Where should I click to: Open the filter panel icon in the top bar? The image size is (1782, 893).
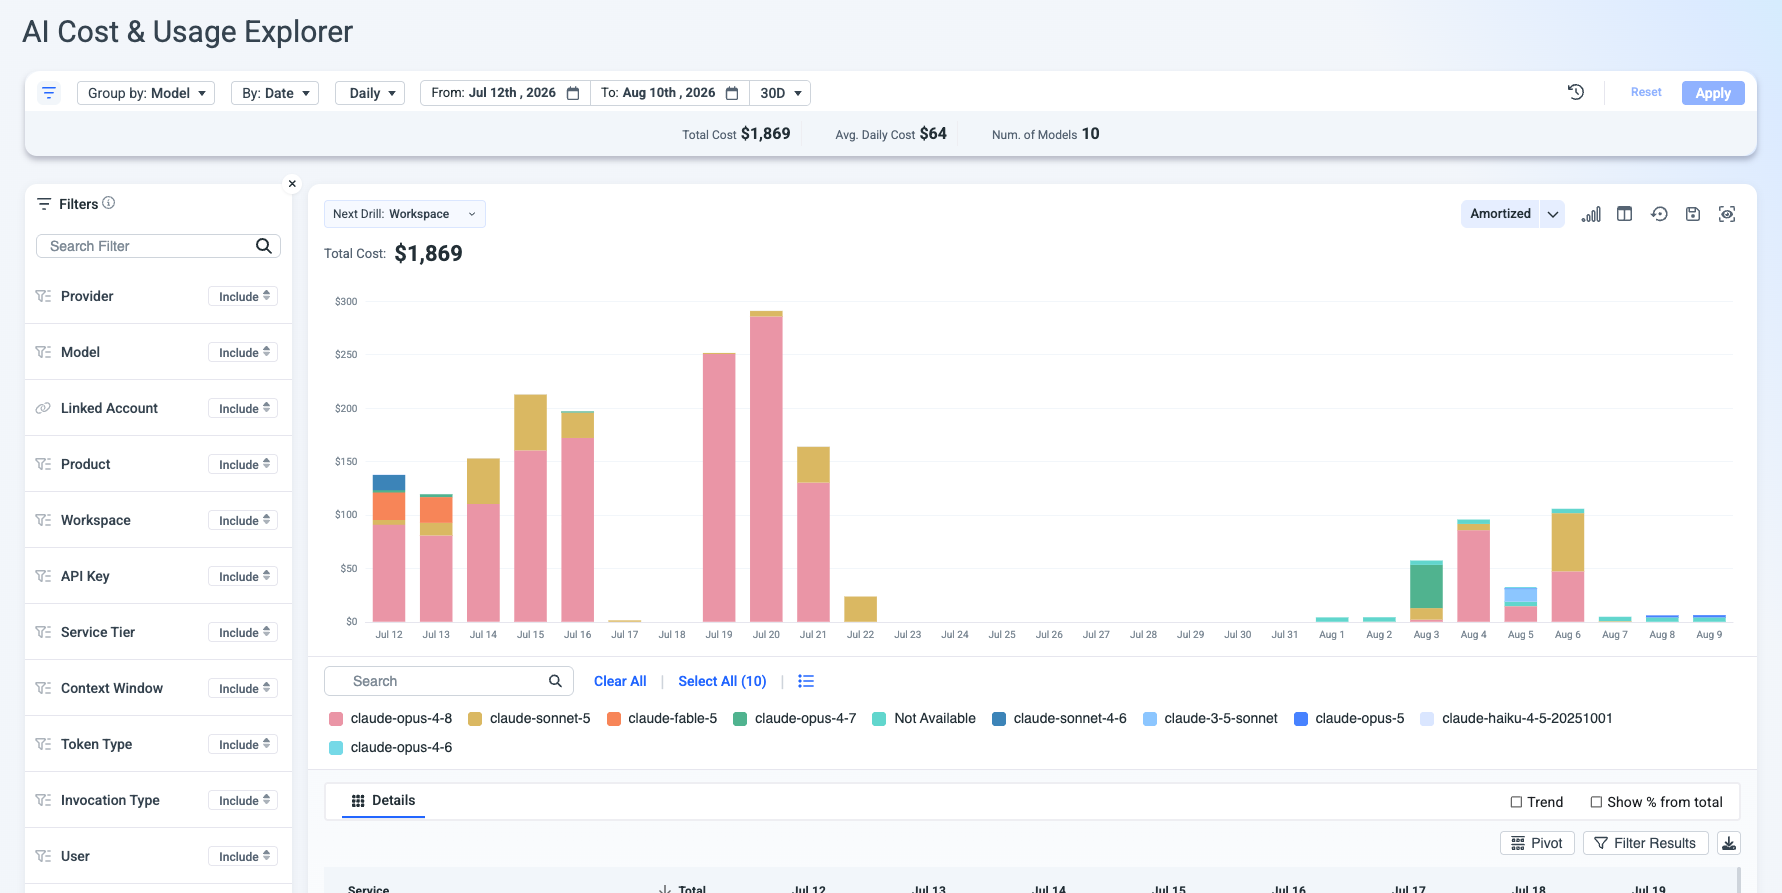(x=49, y=93)
